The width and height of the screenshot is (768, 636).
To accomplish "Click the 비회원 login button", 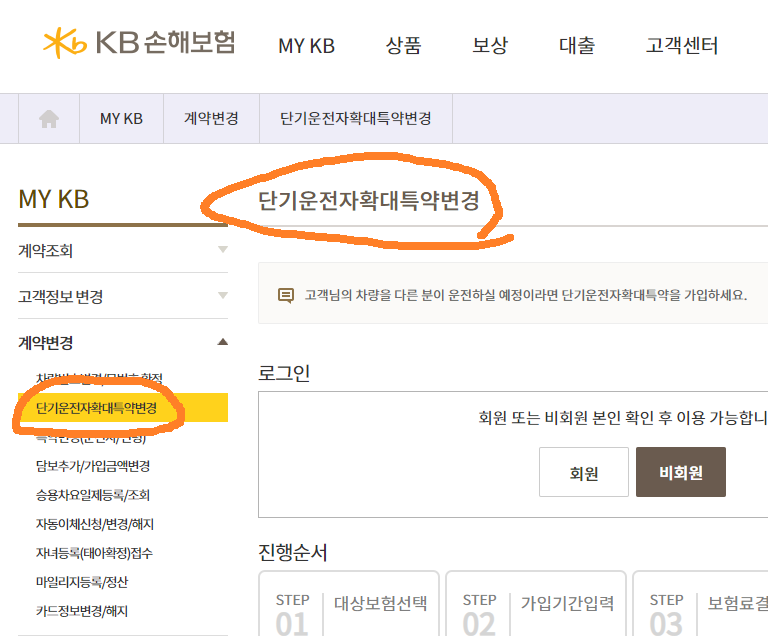I will (x=681, y=472).
